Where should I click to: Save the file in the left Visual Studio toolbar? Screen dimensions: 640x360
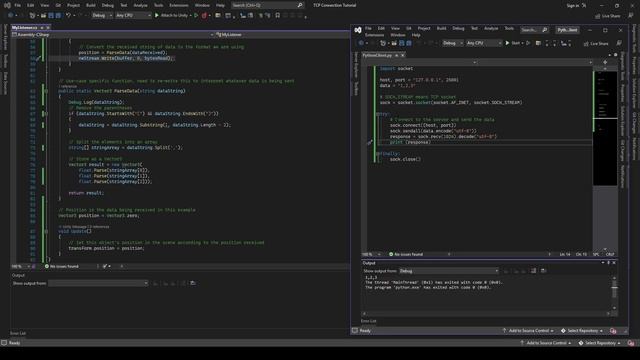51,16
